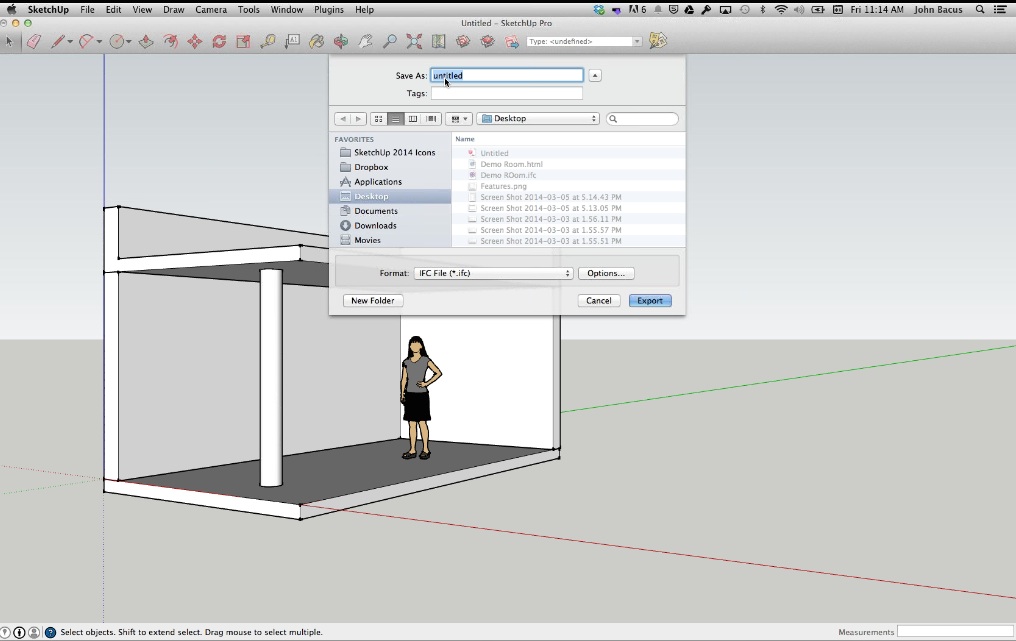Select the Tape Measure tool
Screen dimensions: 1016x641
[268, 41]
